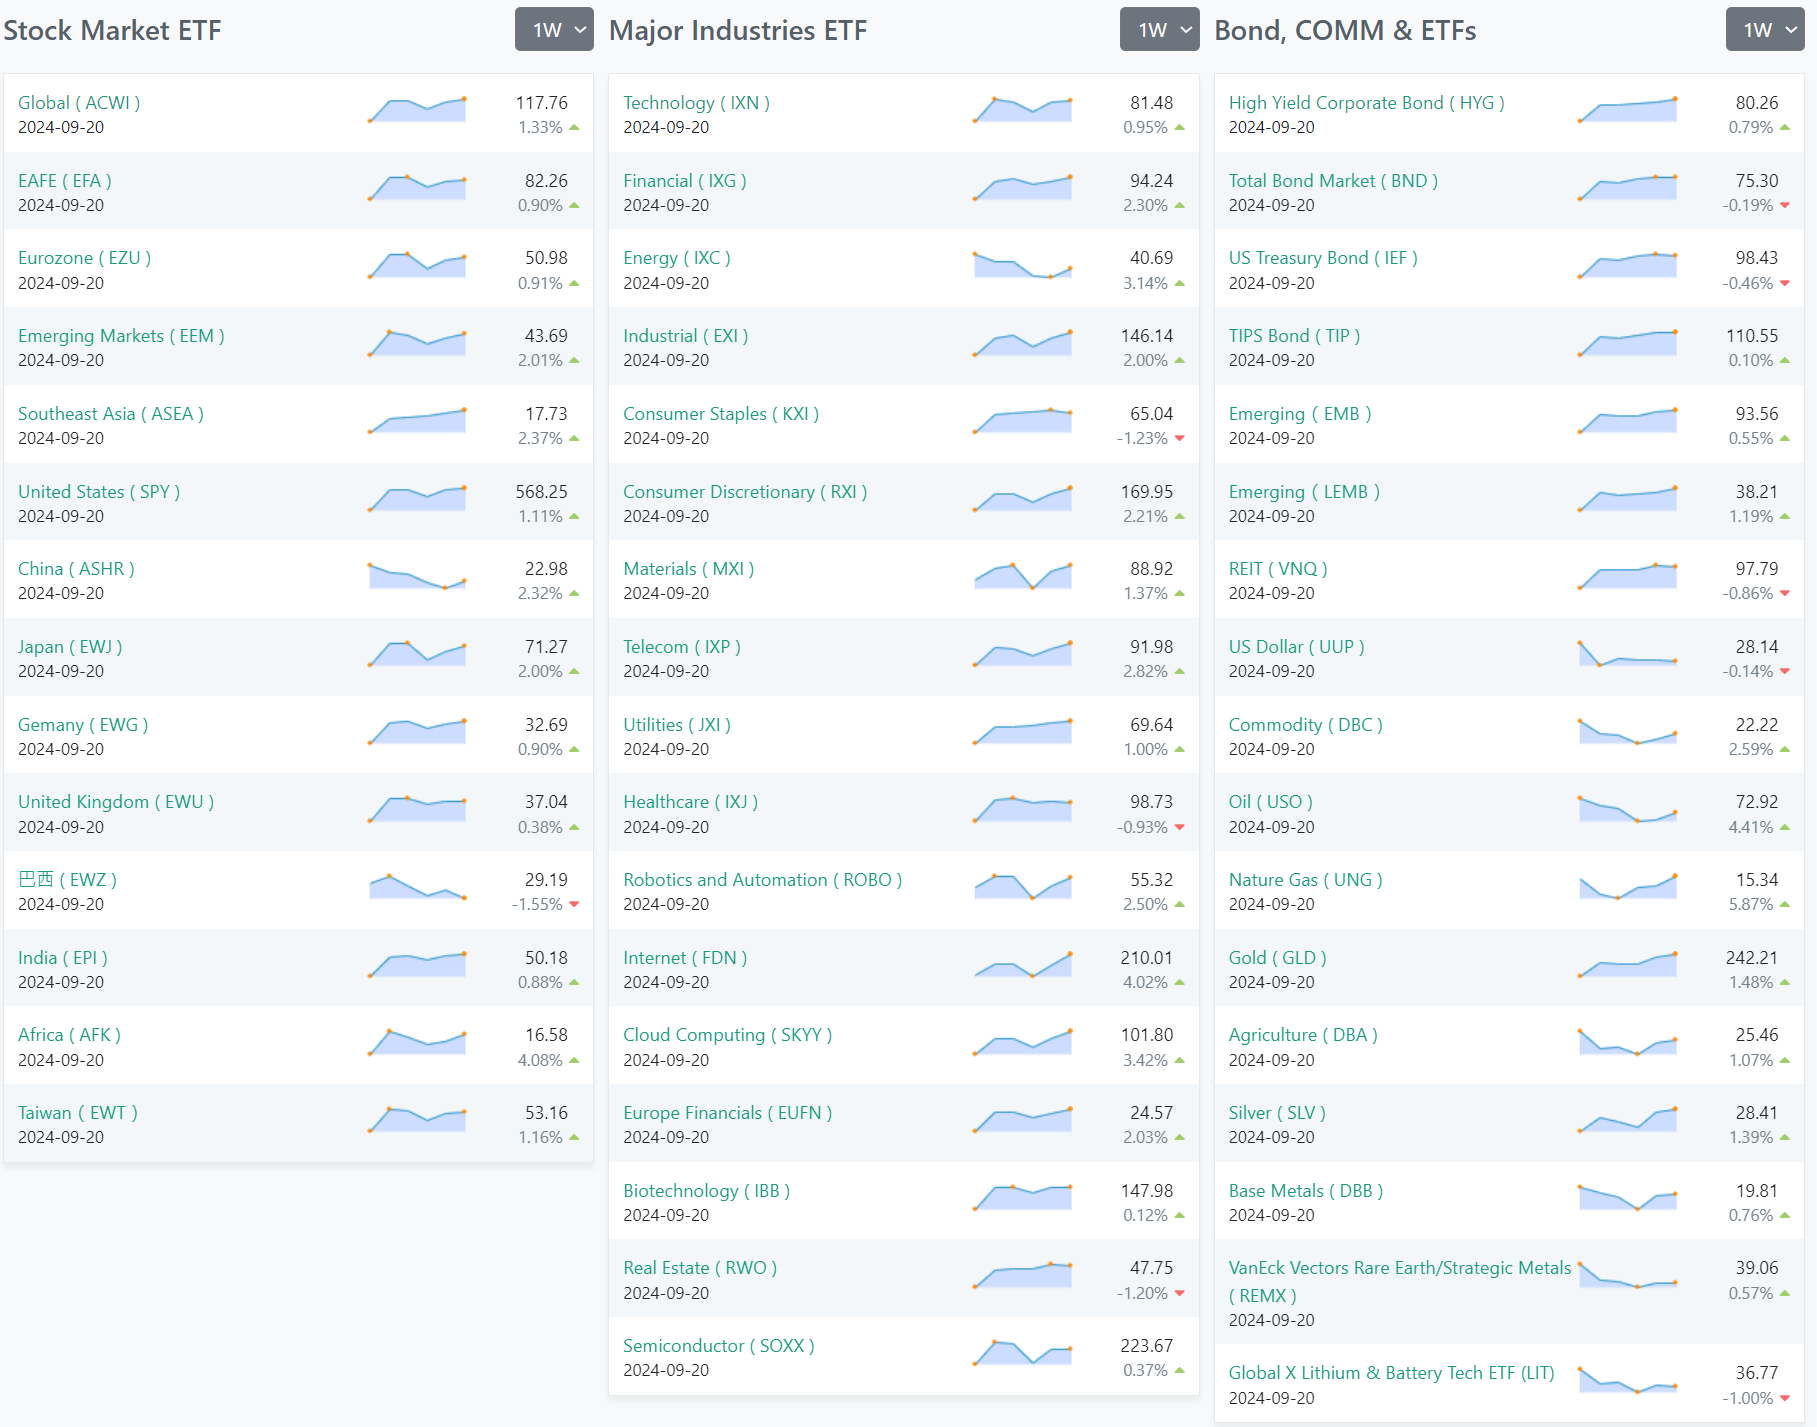Open the 巴西 ( EWZ ) link
This screenshot has width=1817, height=1427.
(67, 880)
